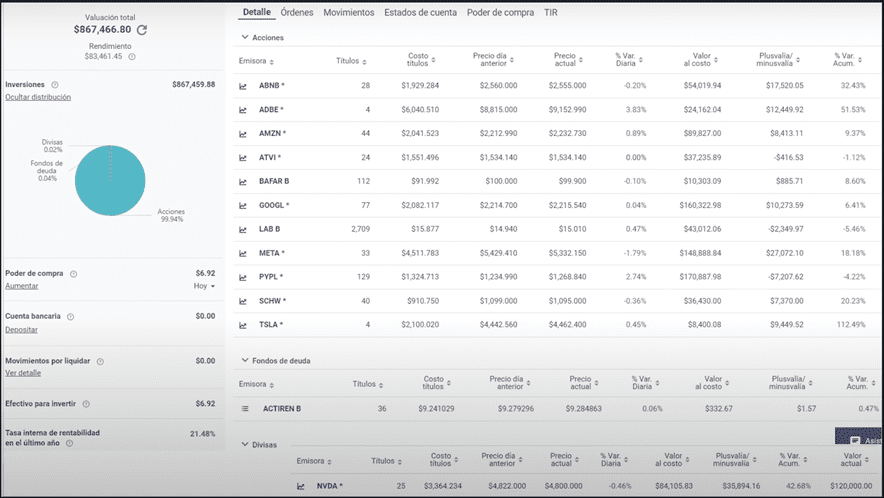Collapse the Fondos de deuda section

[244, 359]
